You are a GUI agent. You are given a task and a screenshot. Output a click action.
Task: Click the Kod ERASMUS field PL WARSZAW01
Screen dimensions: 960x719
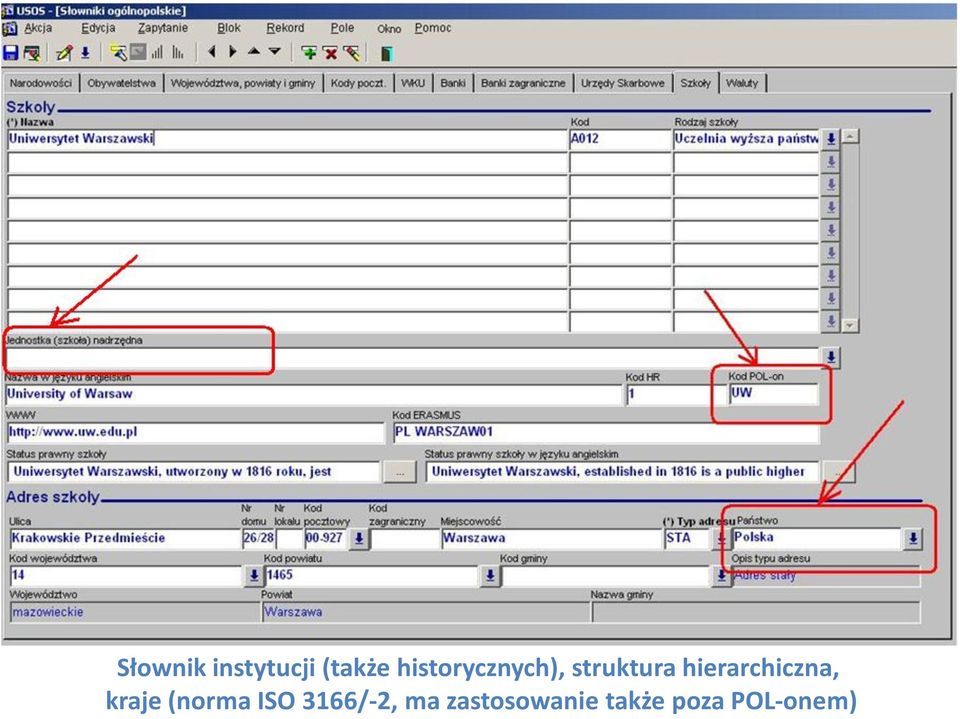[x=606, y=432]
